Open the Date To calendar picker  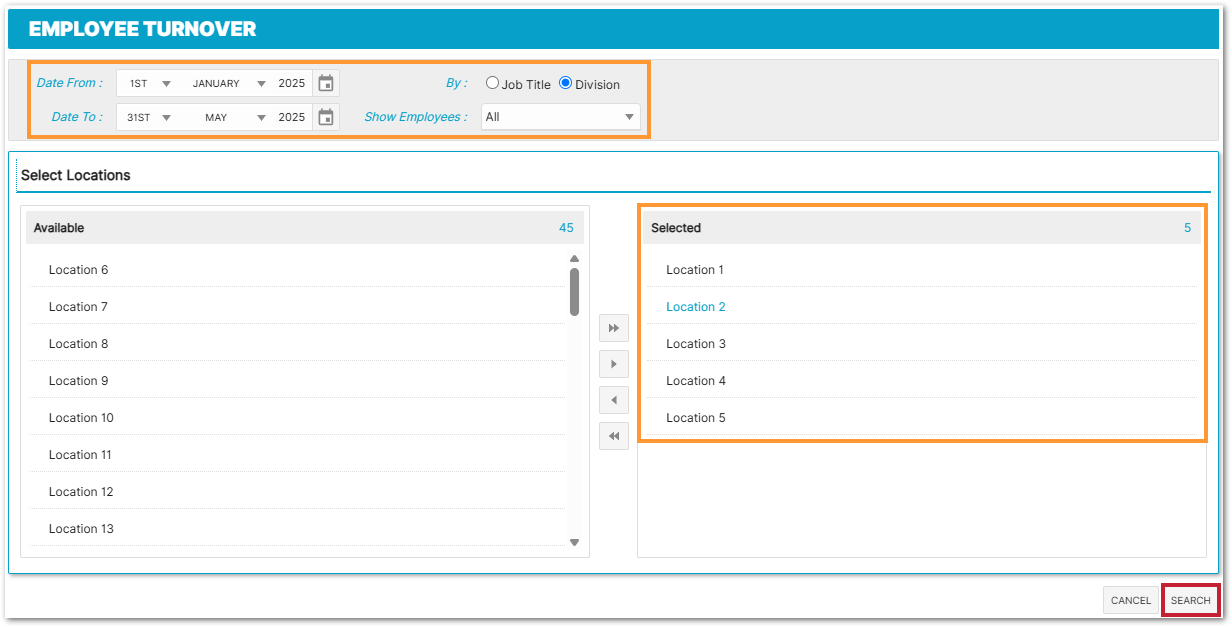pos(325,117)
